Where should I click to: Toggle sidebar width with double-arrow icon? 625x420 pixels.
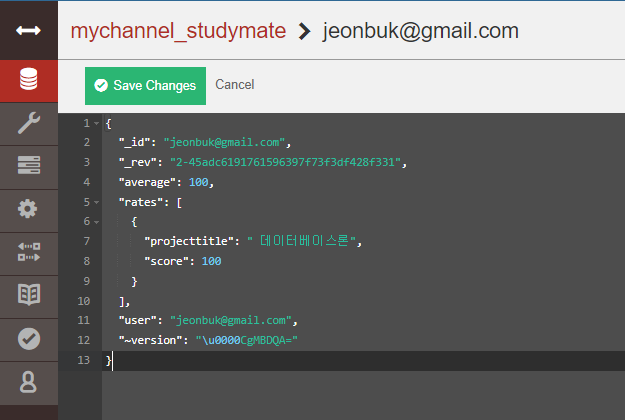click(x=28, y=30)
